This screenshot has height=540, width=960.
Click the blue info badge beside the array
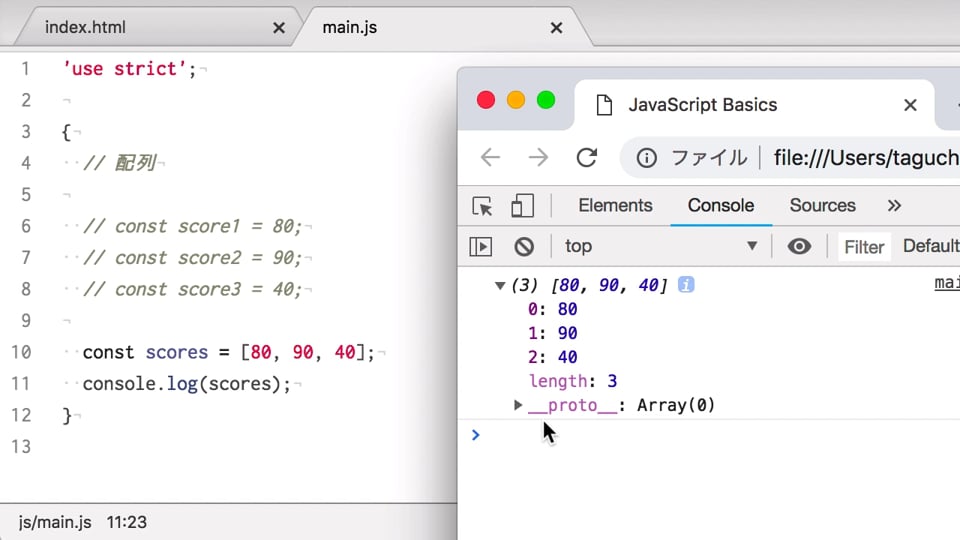pos(686,285)
